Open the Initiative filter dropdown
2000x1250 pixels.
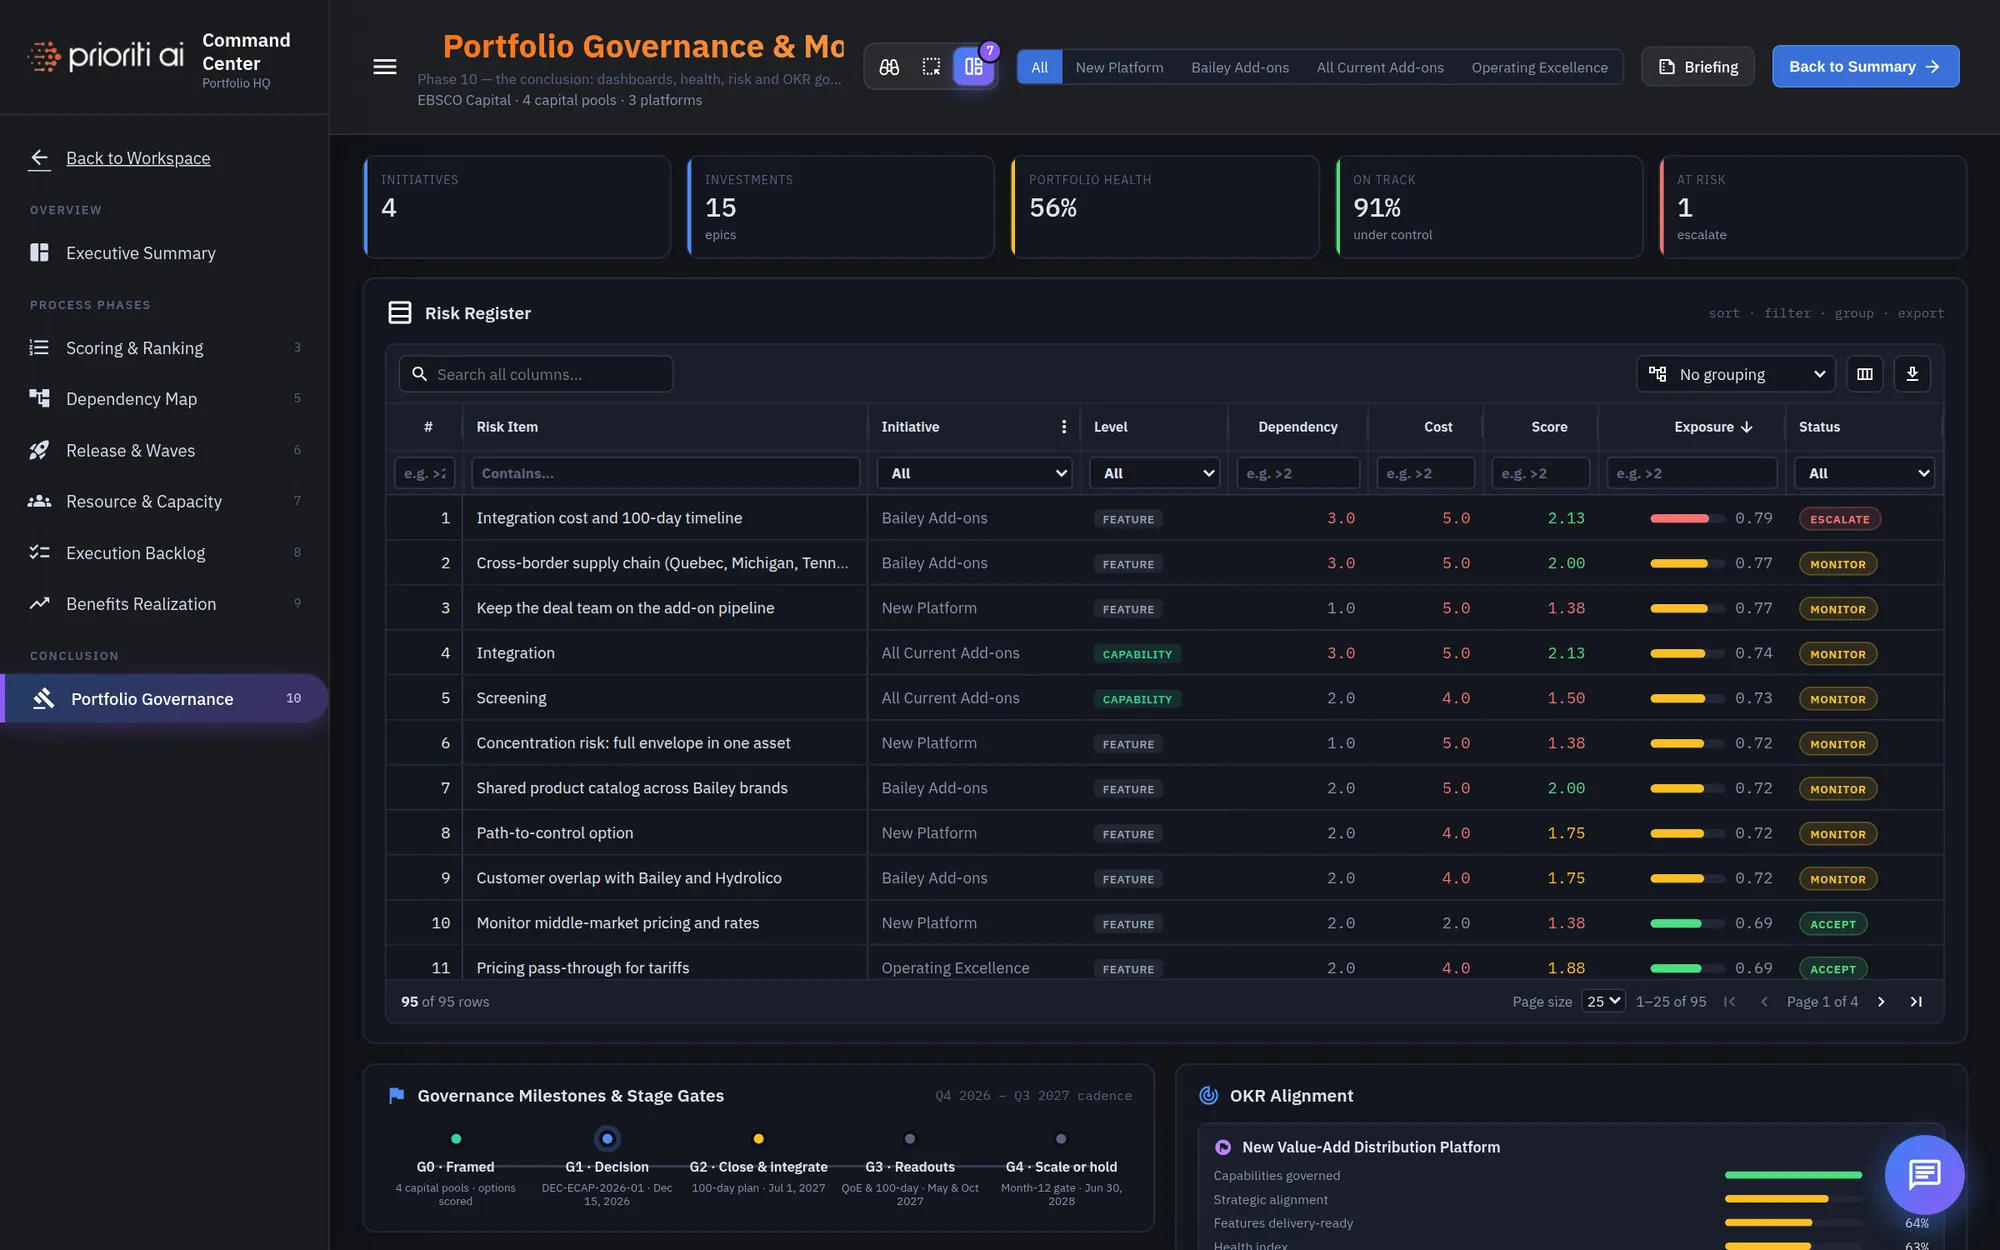pos(974,473)
